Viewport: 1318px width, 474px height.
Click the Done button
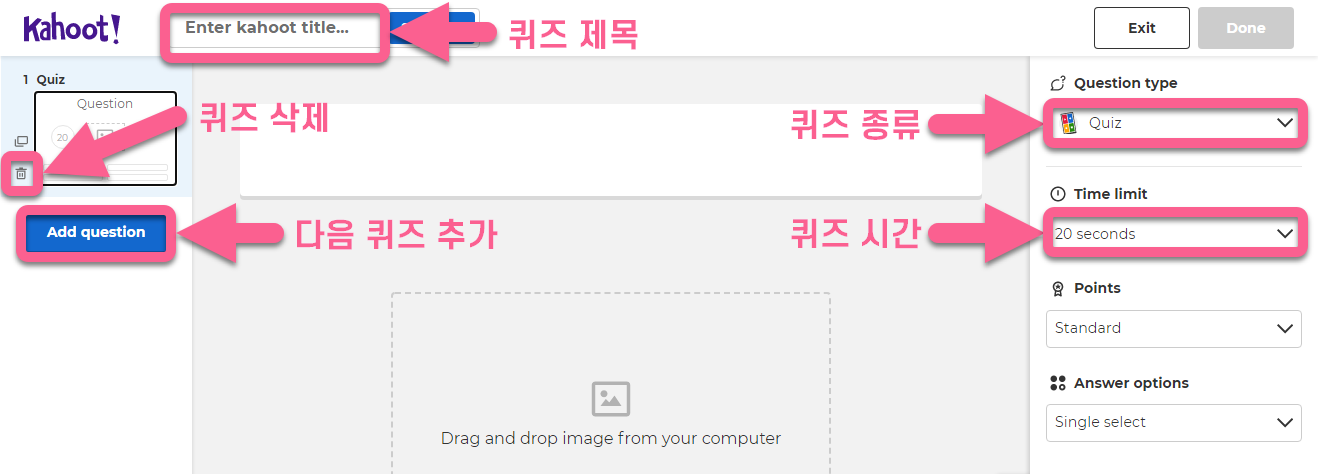click(x=1246, y=28)
